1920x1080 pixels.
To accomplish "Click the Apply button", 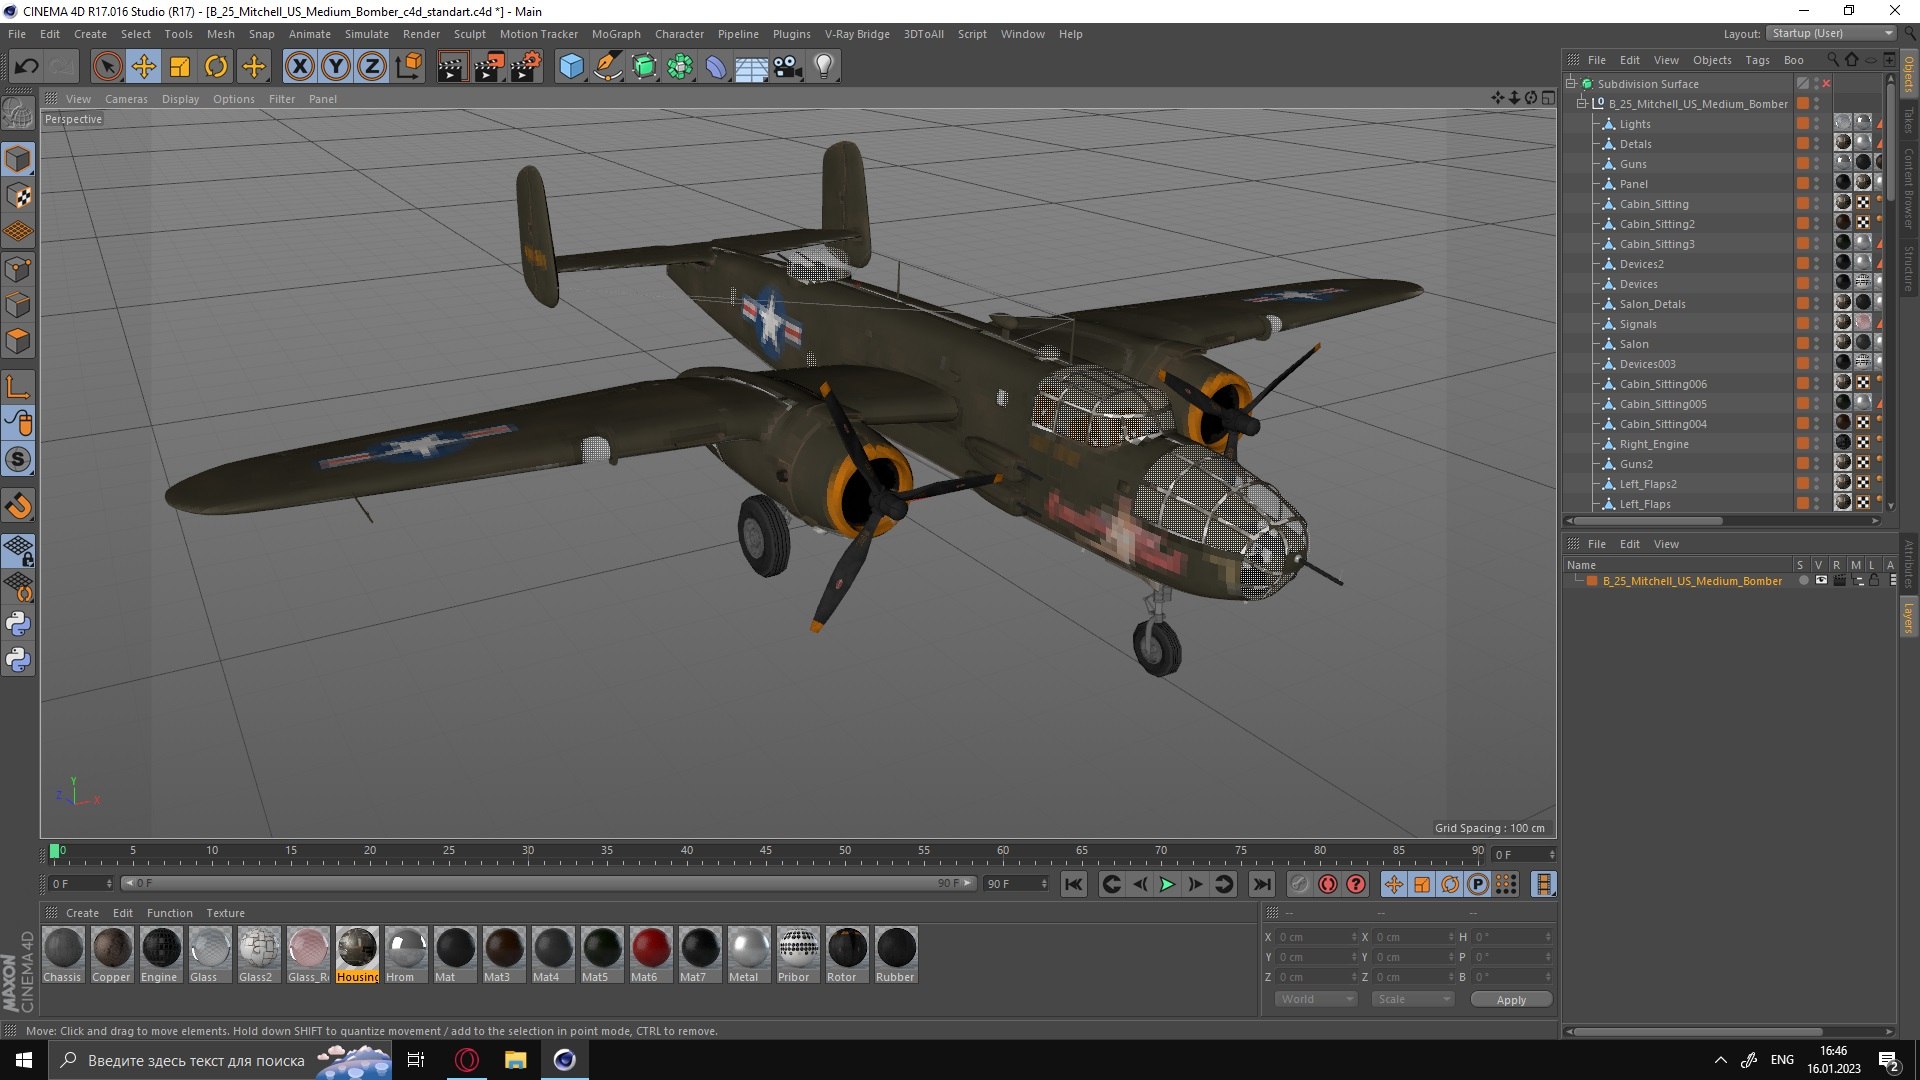I will click(1511, 1000).
